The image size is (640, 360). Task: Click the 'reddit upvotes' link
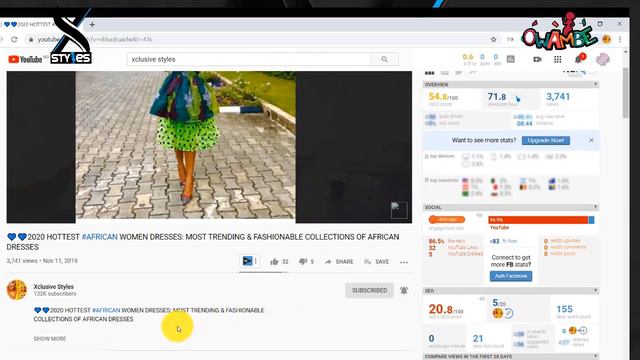(x=565, y=241)
